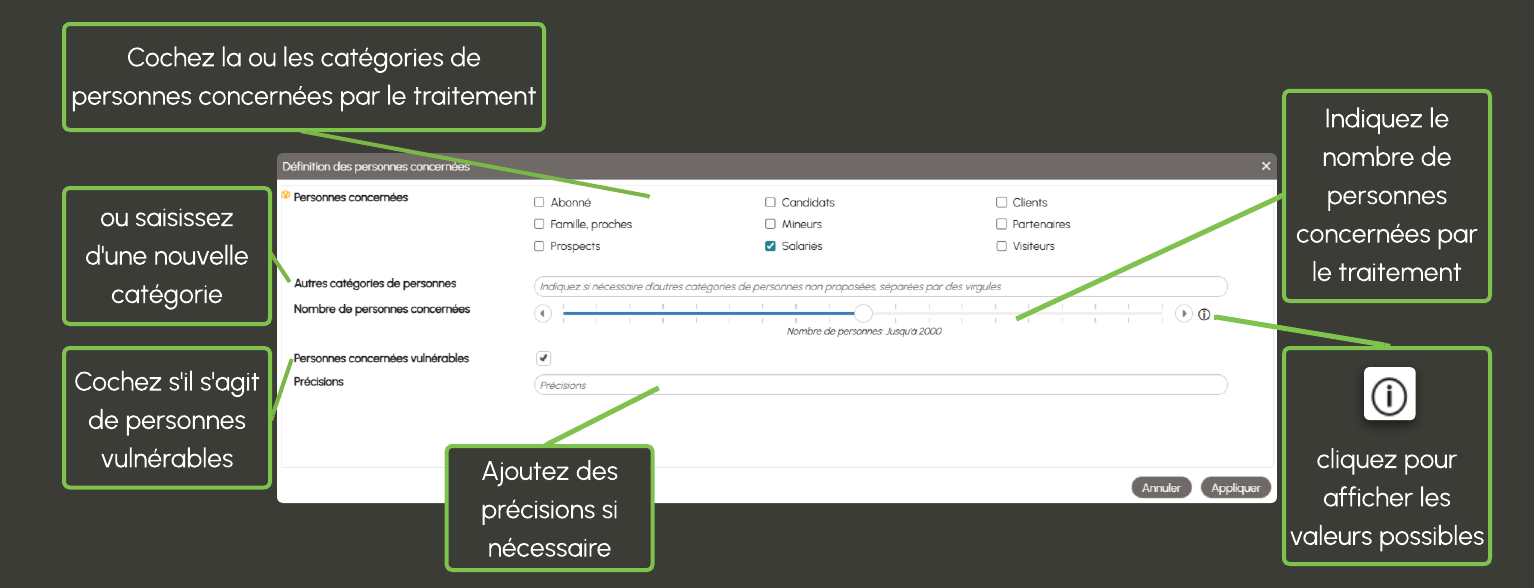
Task: Check the Abonné checkbox
Action: [x=540, y=203]
